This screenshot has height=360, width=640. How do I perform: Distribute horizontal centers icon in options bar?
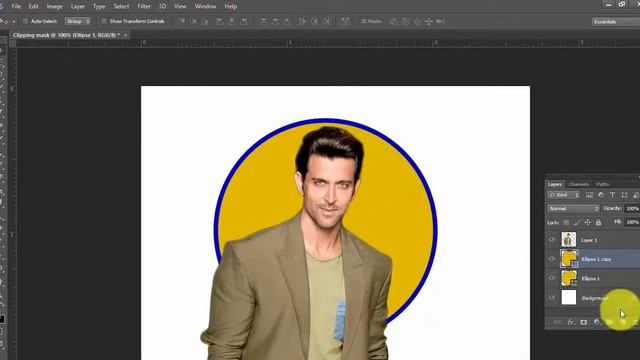coord(314,21)
